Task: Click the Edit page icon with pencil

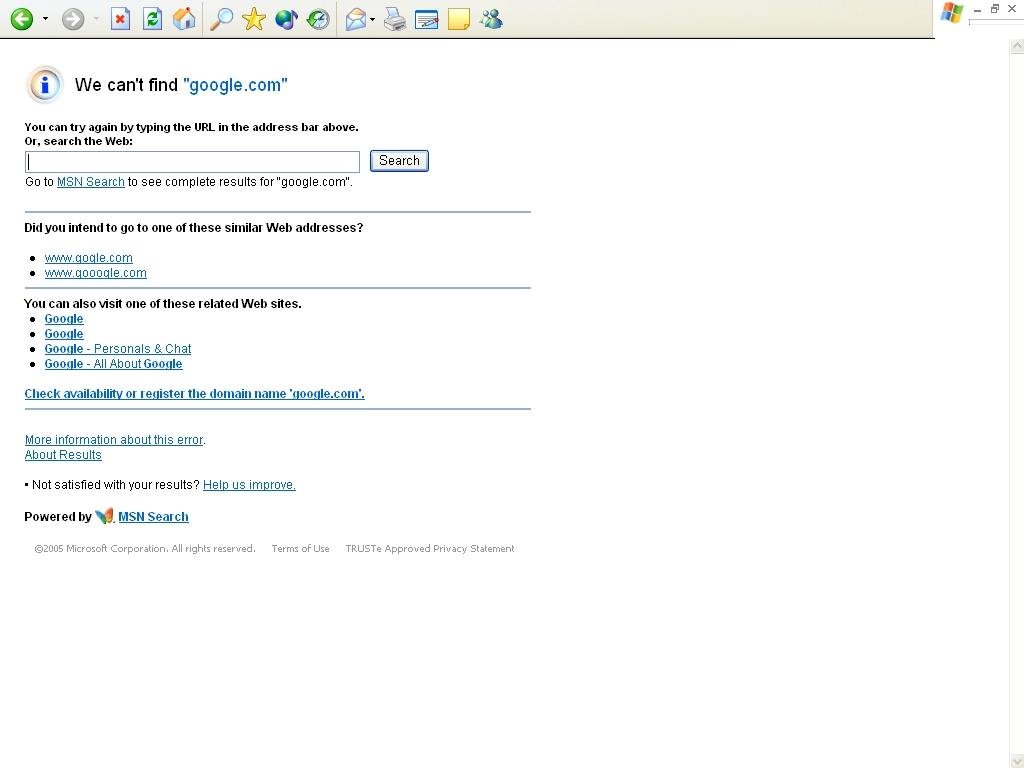Action: tap(426, 19)
